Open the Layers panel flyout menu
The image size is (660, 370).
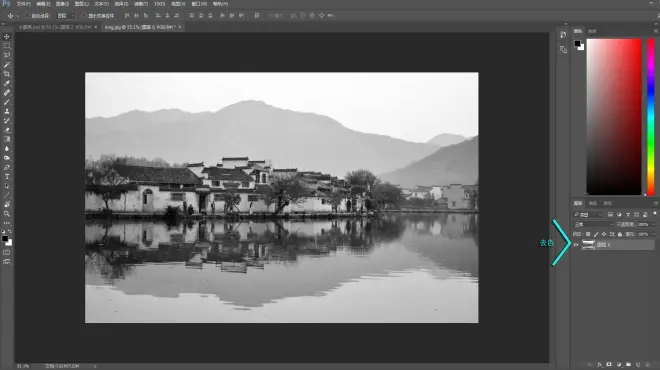click(656, 204)
